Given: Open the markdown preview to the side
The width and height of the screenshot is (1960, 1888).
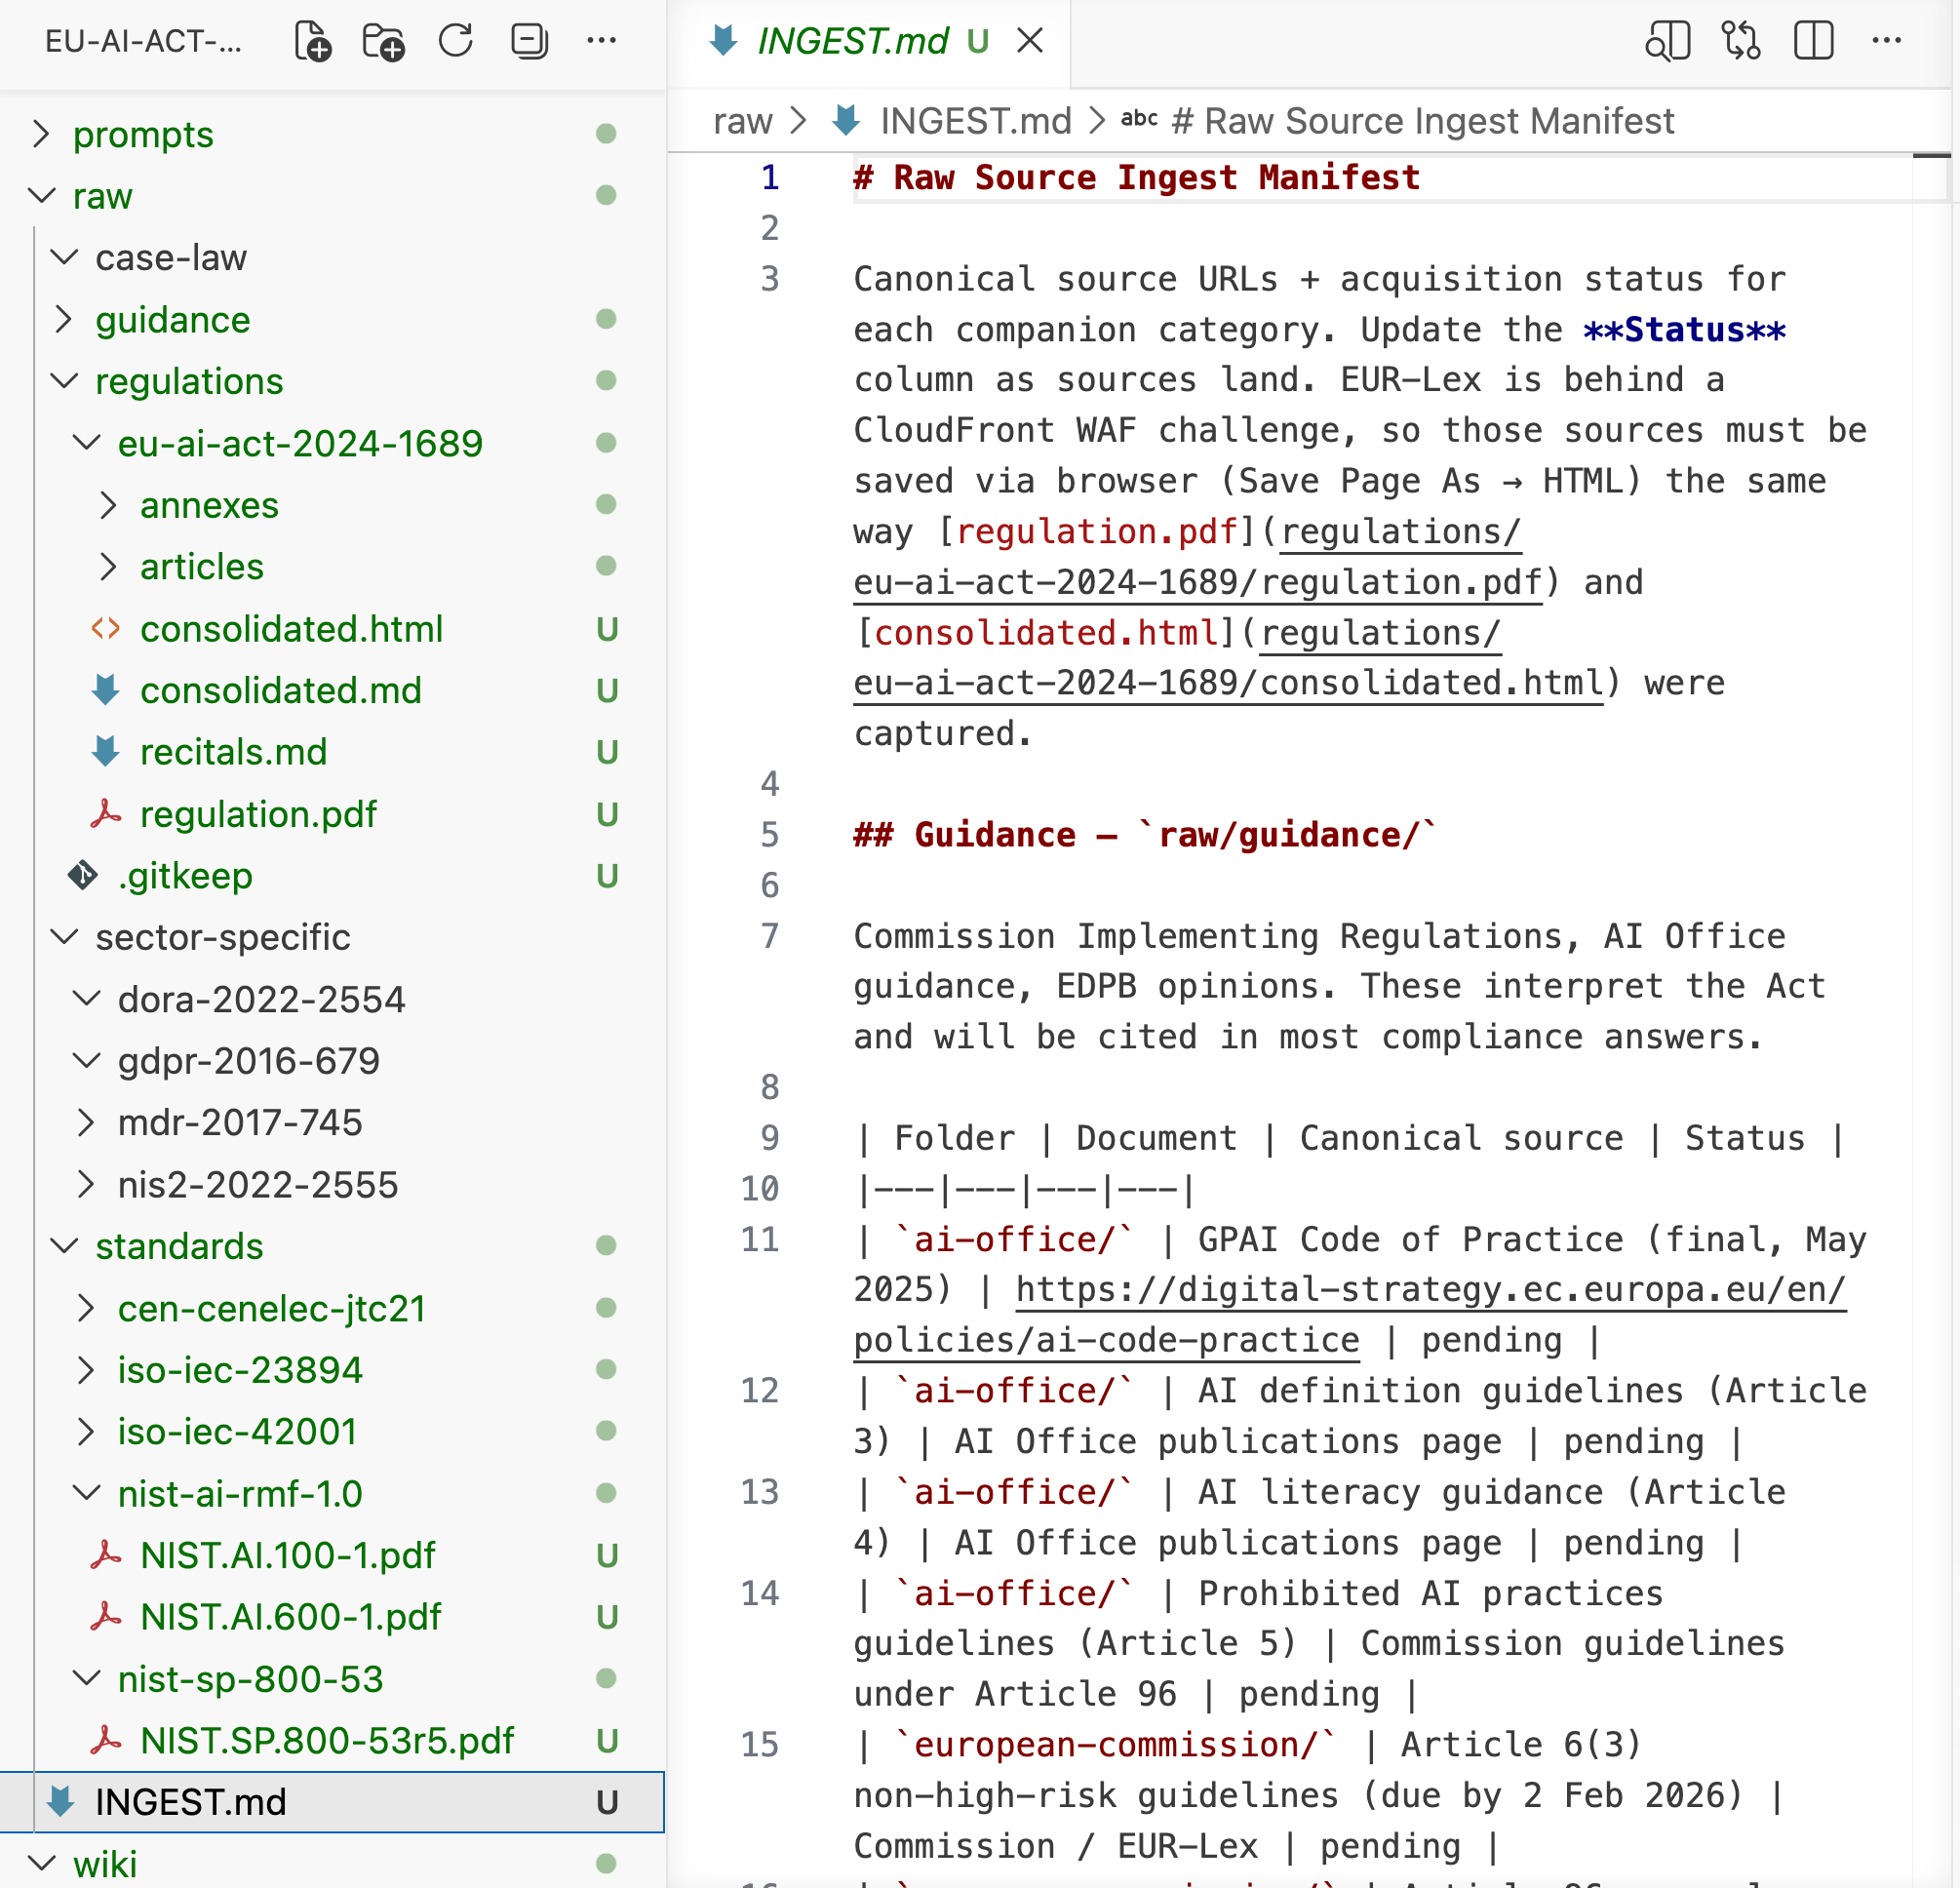Looking at the screenshot, I should 1667,41.
